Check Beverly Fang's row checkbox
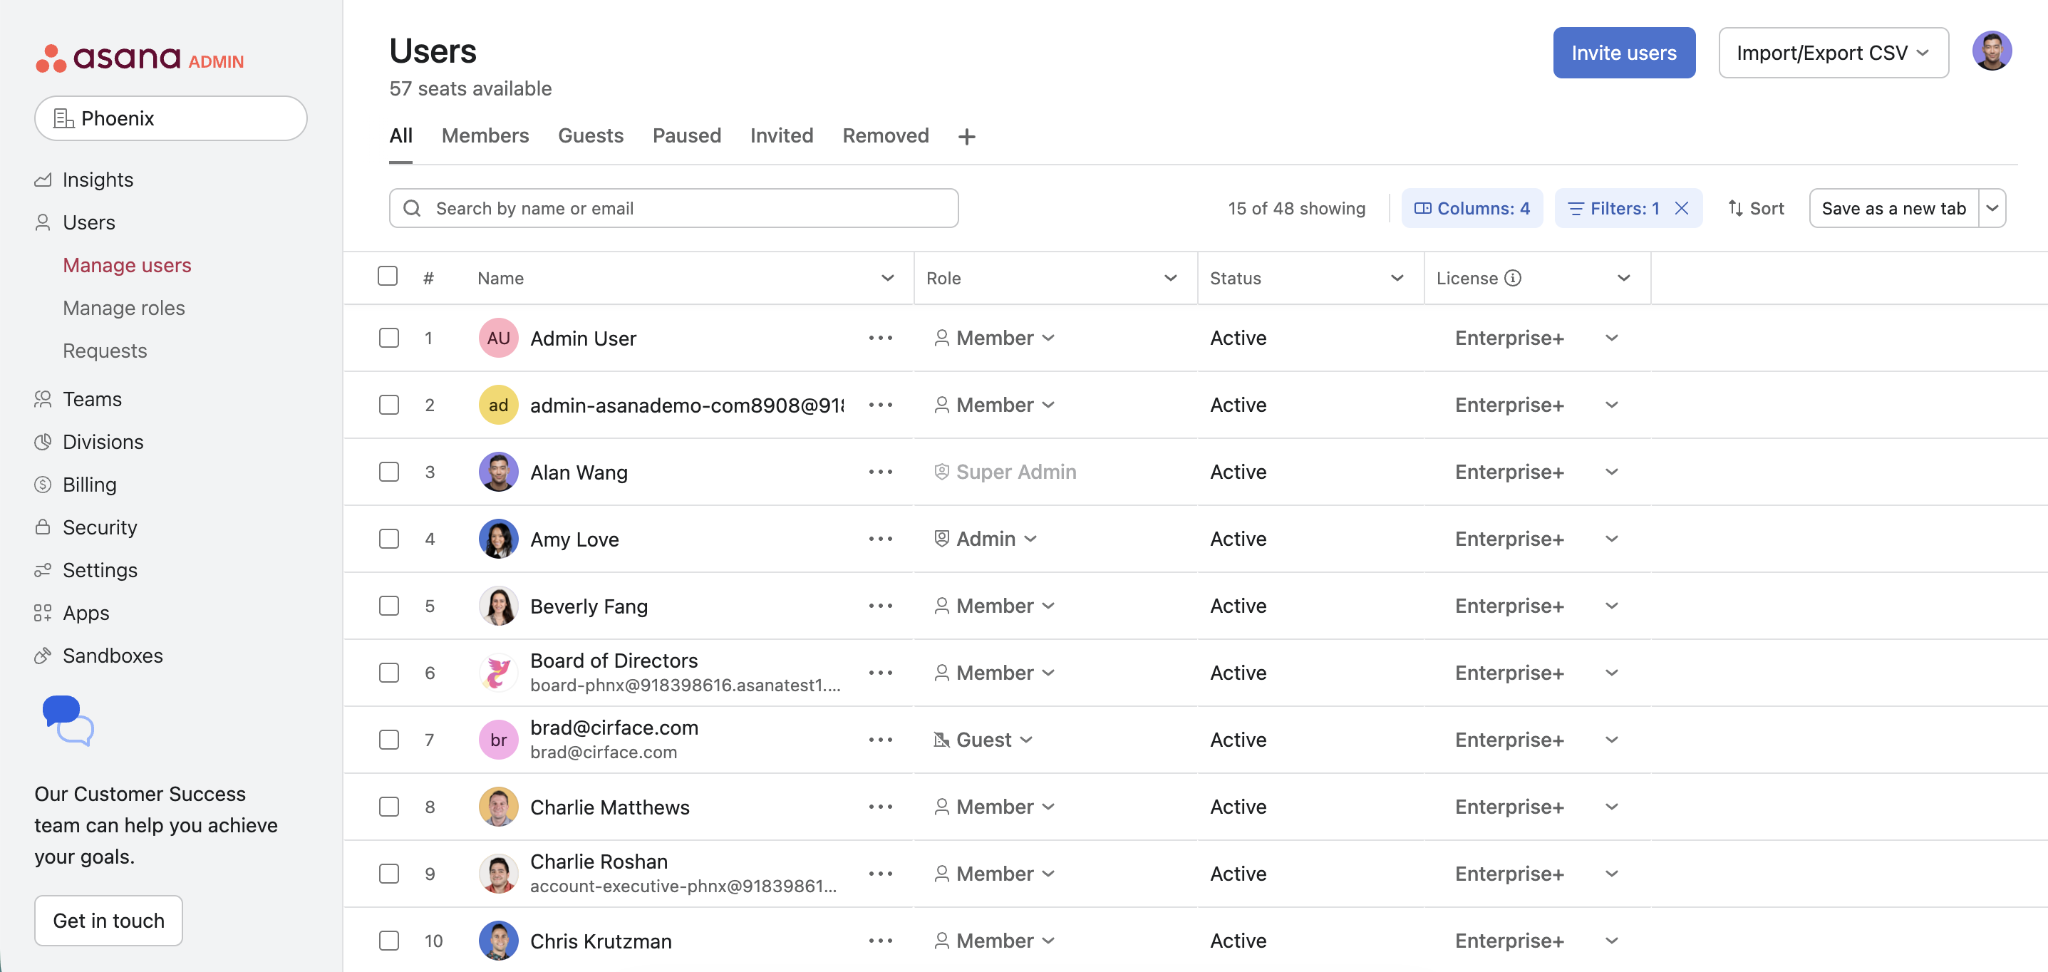 coord(389,606)
